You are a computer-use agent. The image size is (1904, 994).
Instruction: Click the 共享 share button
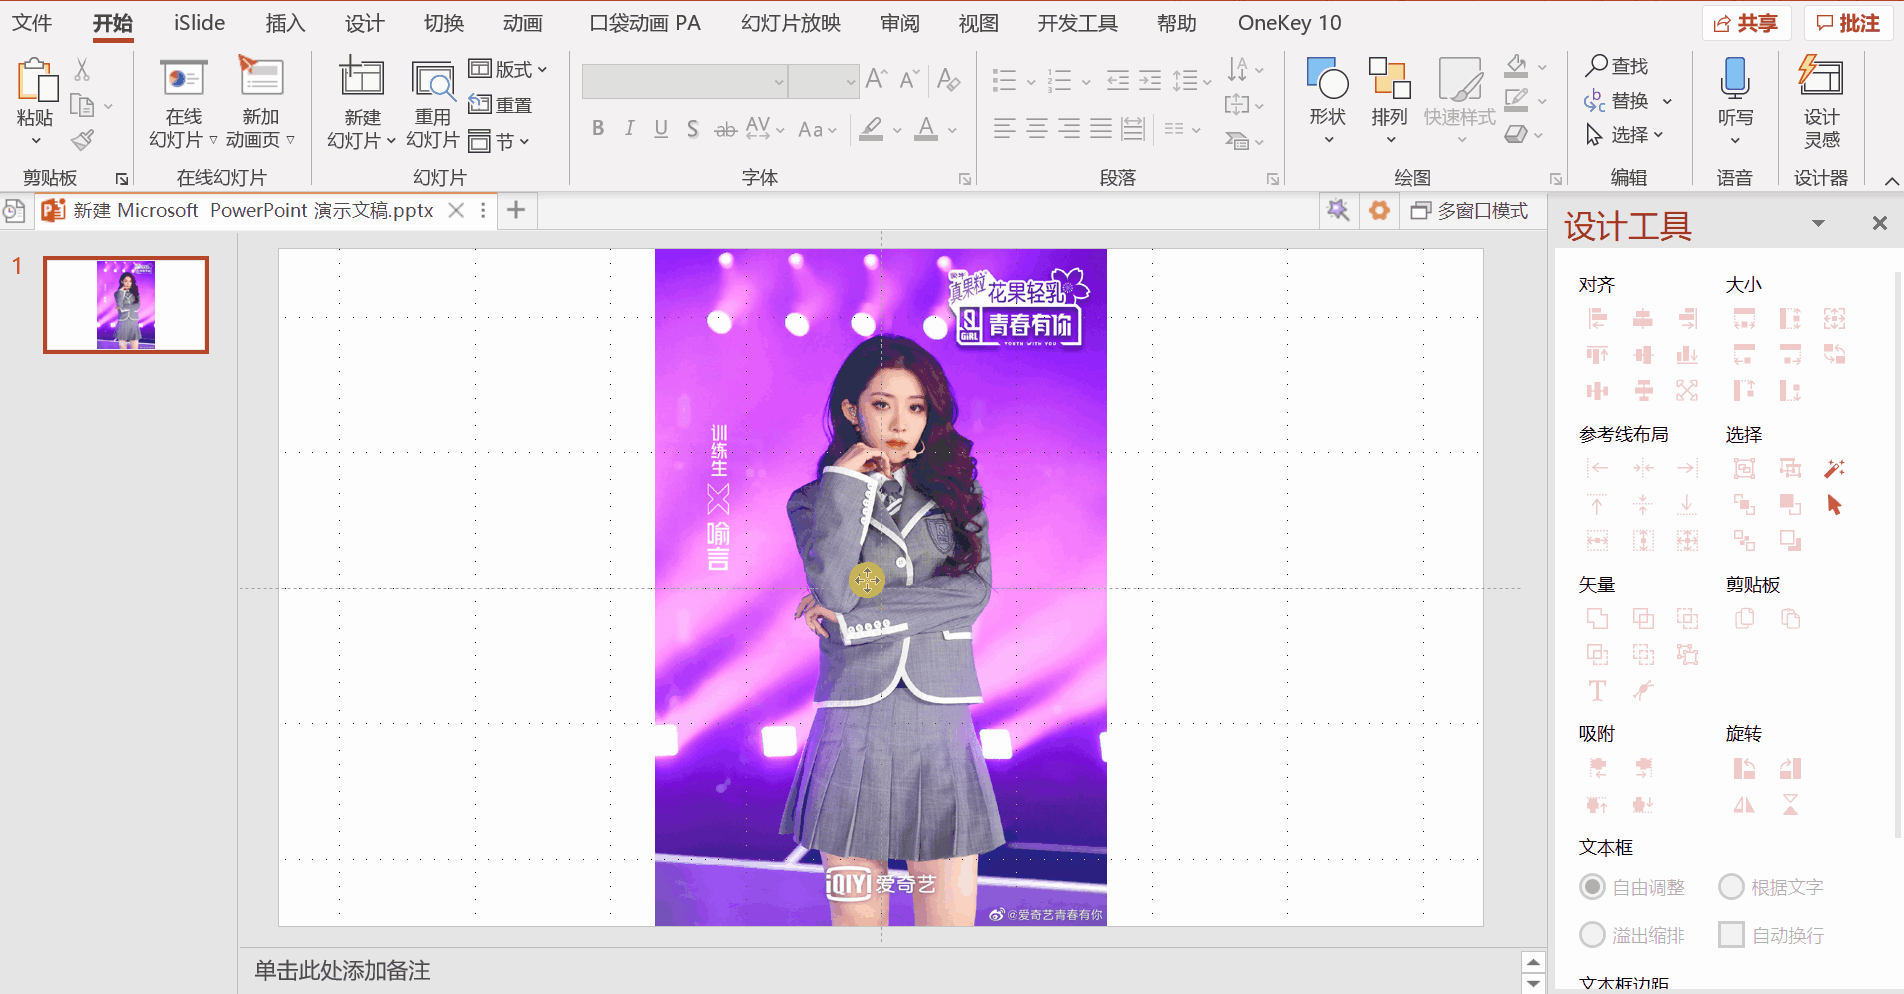(1746, 23)
